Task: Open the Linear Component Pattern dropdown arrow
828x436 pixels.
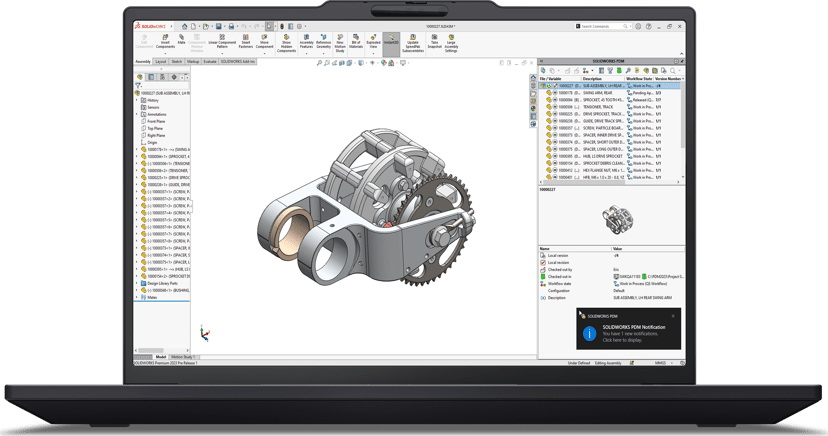Action: [222, 53]
